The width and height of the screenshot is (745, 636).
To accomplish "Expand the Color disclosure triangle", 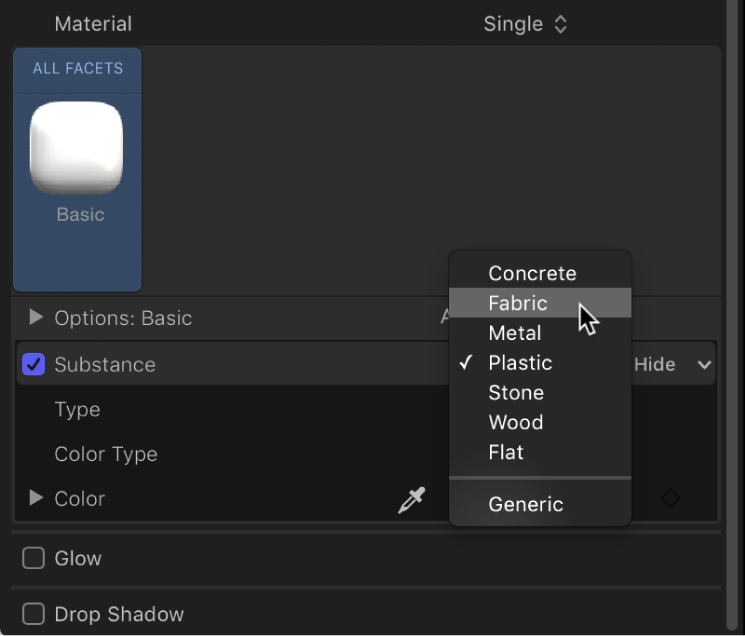I will pyautogui.click(x=37, y=498).
